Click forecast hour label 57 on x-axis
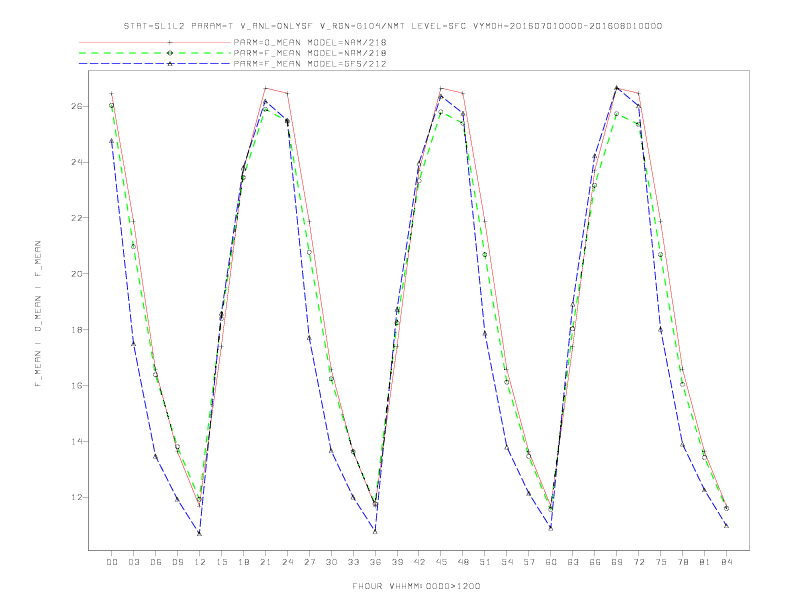The image size is (792, 612). click(529, 562)
